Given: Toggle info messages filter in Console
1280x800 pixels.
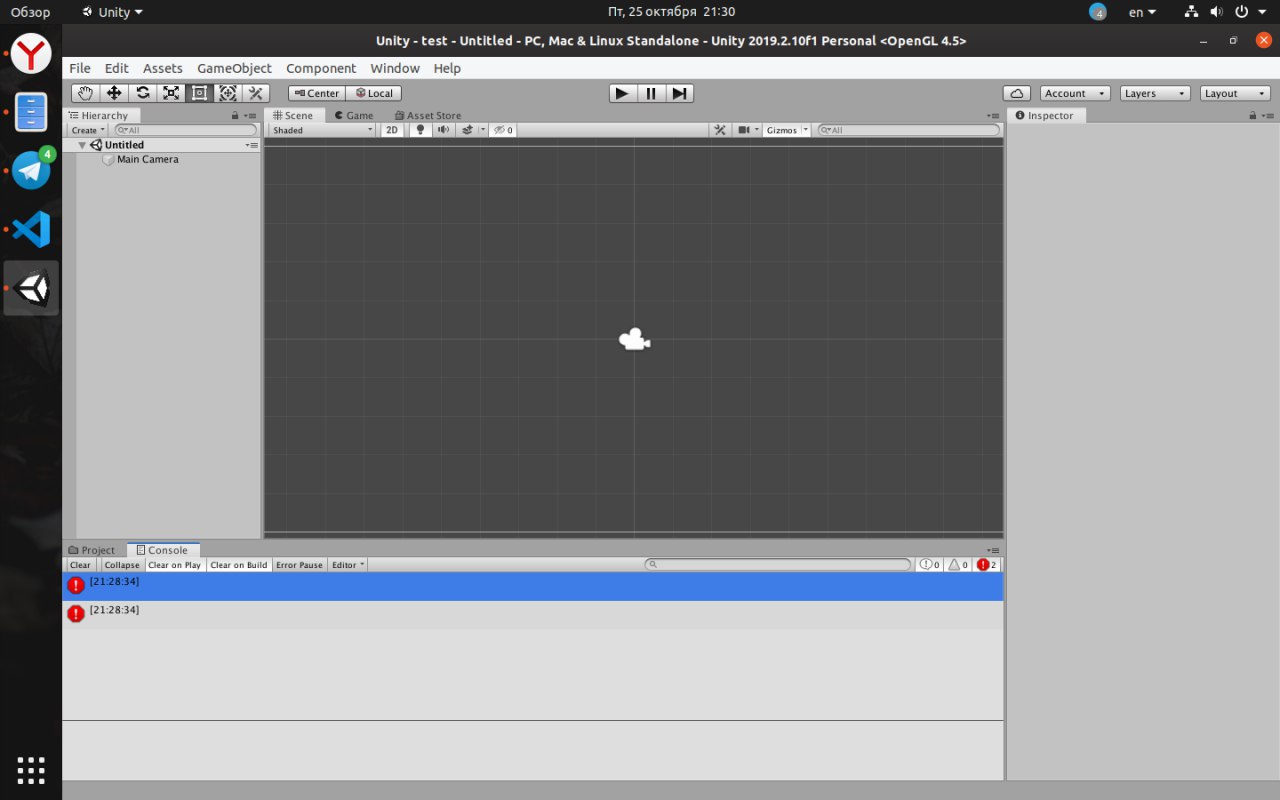Looking at the screenshot, I should click(930, 565).
